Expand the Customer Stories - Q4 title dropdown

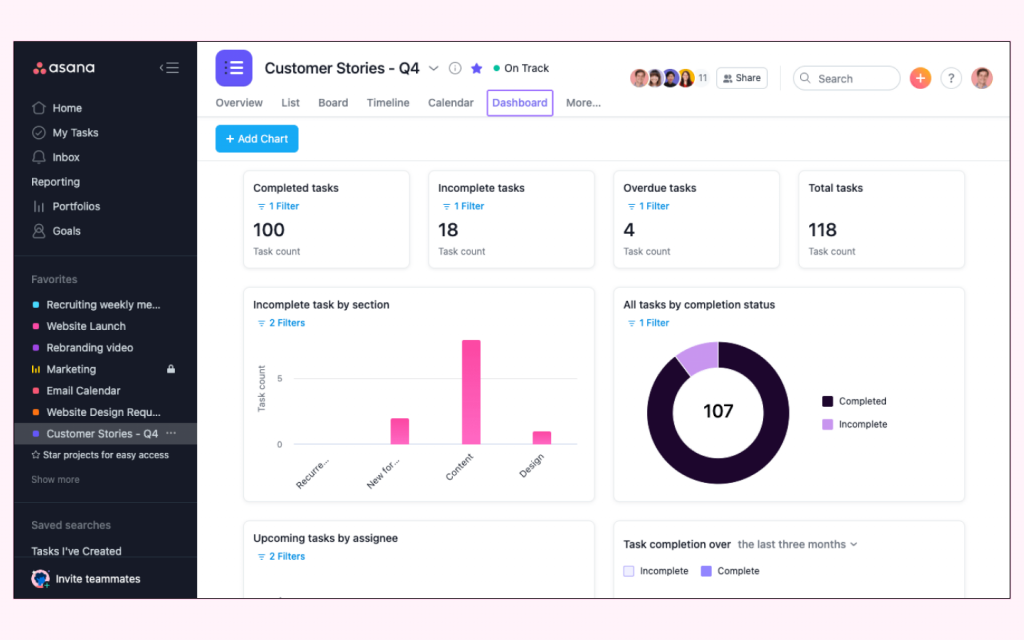[433, 68]
